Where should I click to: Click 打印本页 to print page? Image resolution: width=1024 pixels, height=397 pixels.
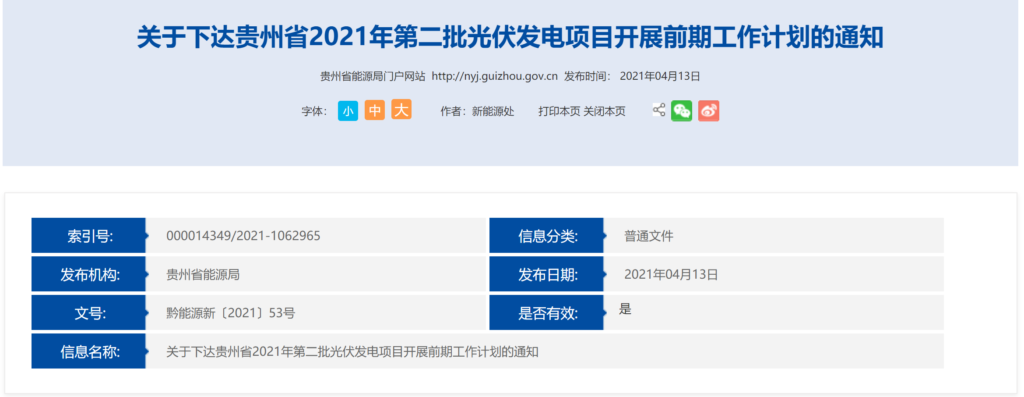pyautogui.click(x=559, y=112)
